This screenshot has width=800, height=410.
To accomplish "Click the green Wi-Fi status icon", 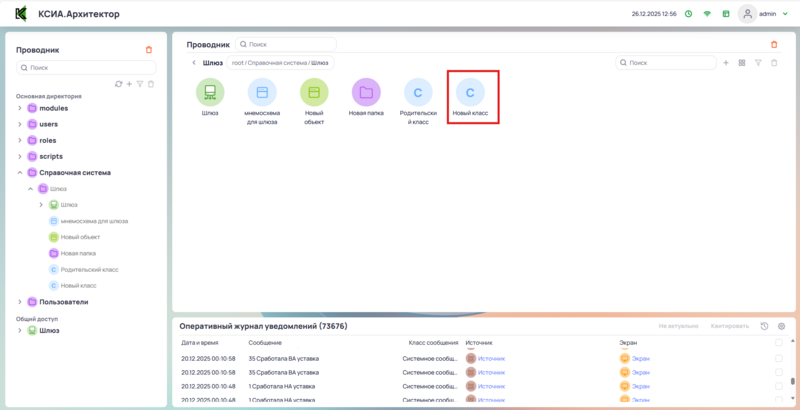I will click(707, 14).
